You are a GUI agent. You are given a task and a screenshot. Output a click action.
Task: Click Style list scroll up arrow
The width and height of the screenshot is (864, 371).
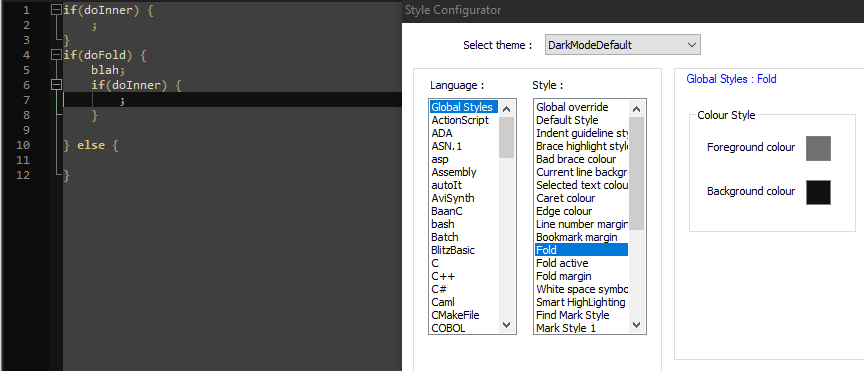636,109
